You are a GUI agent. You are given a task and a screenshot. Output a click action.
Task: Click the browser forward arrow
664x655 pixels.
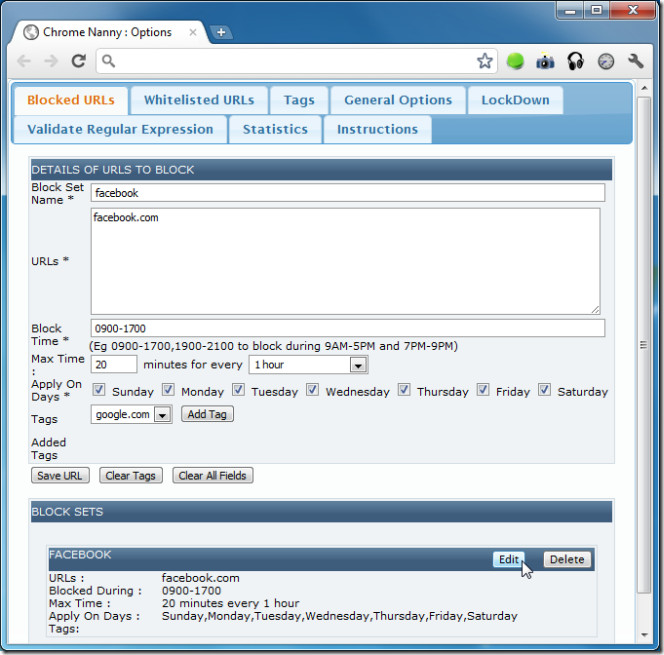pos(51,61)
